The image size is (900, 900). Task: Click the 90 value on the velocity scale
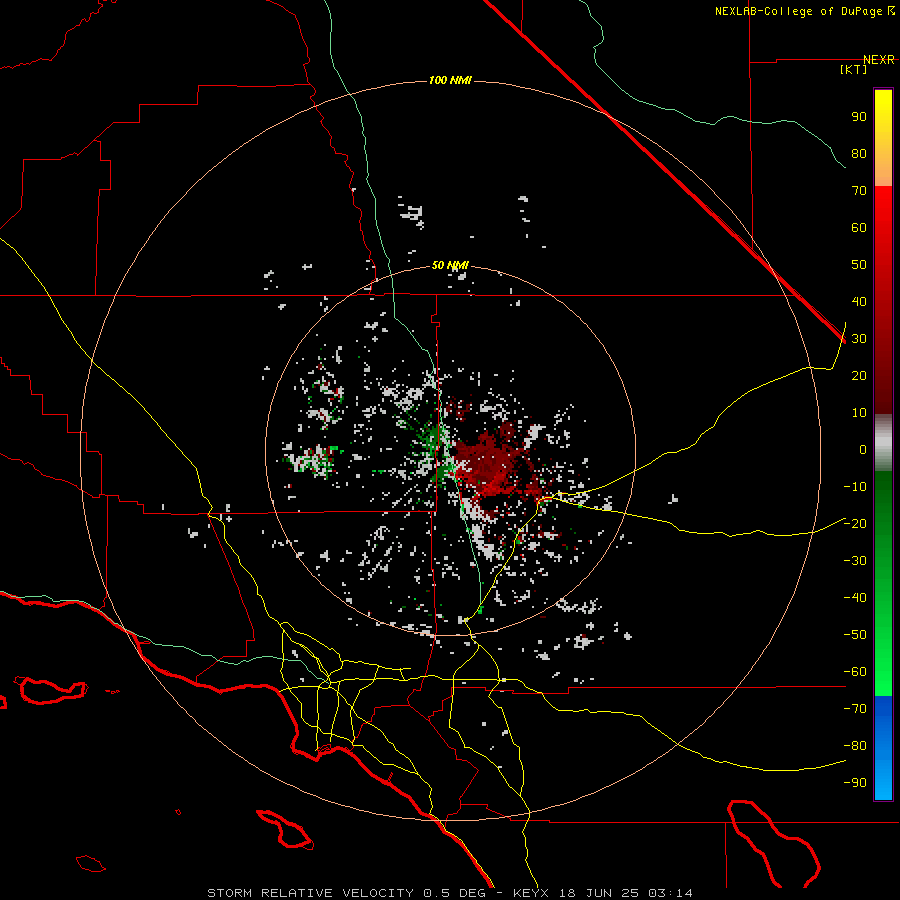[859, 117]
